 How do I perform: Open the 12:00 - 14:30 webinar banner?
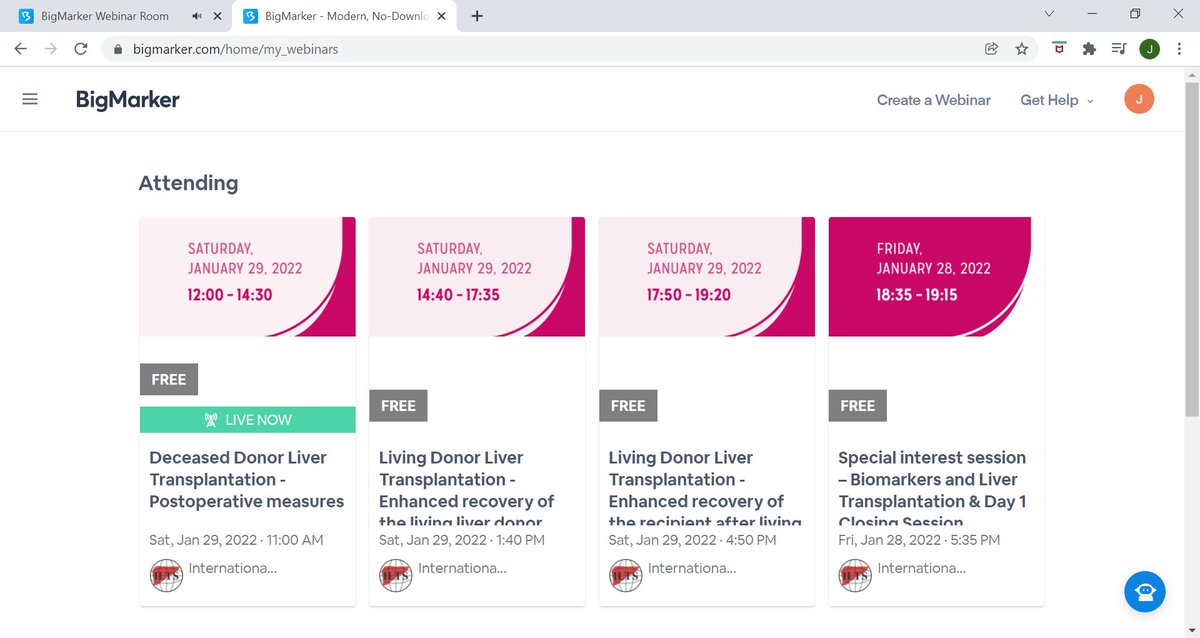click(247, 276)
